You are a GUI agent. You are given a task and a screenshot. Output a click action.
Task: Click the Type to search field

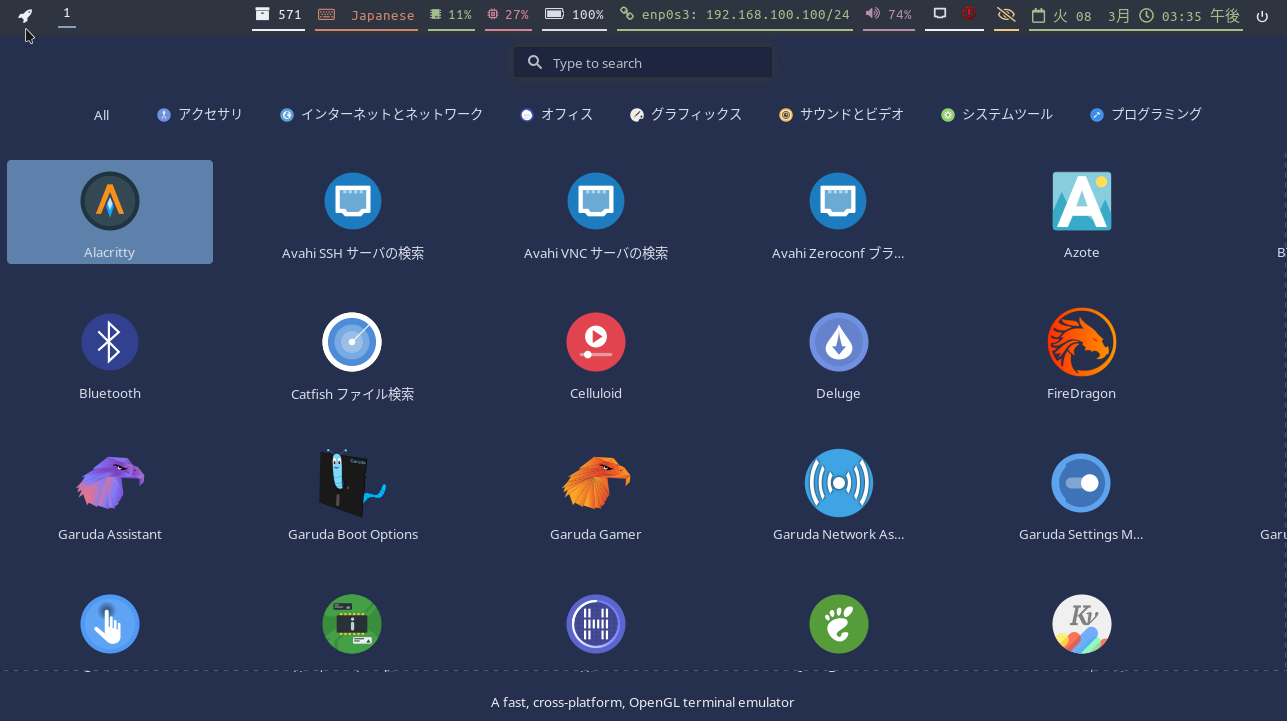coord(643,62)
